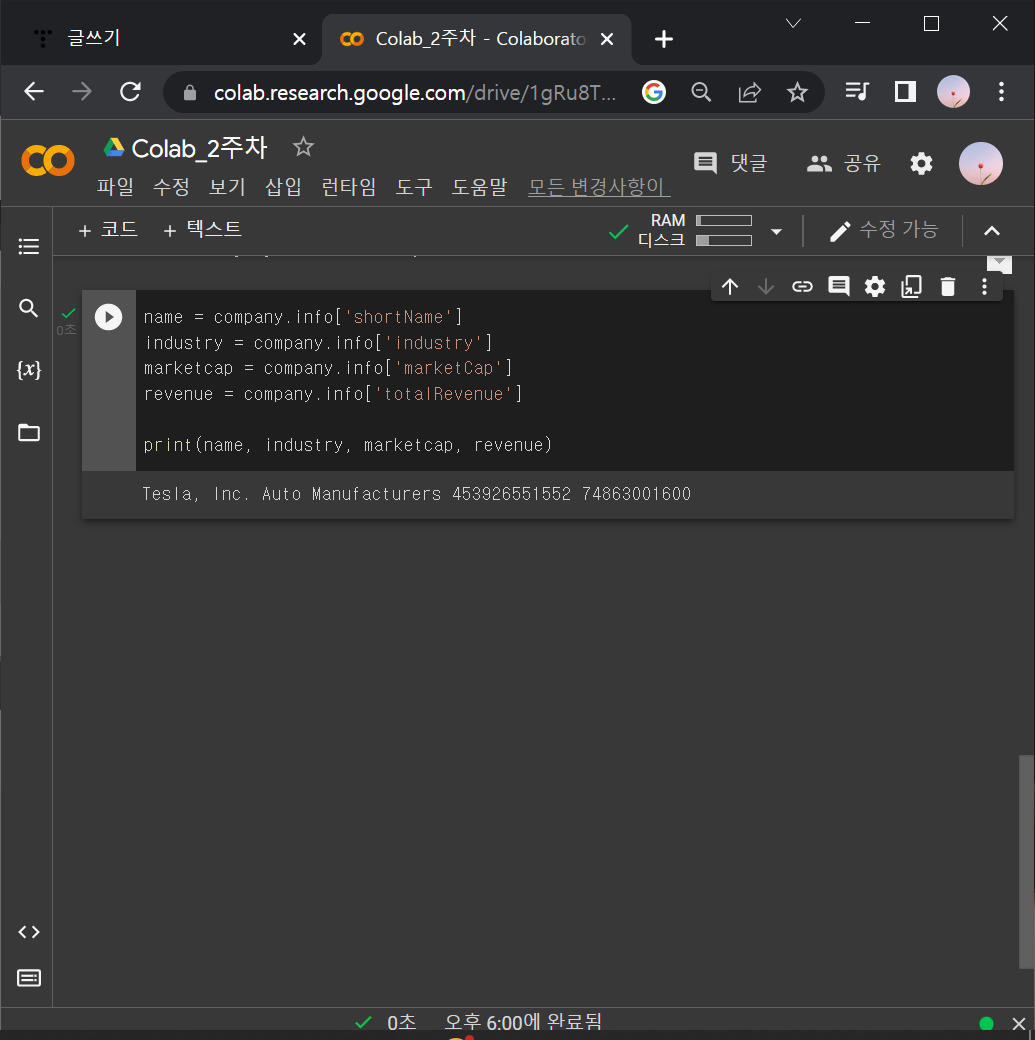Switch to the 글쓰기 browser tab
Screen dimensions: 1035x1040
(x=161, y=38)
